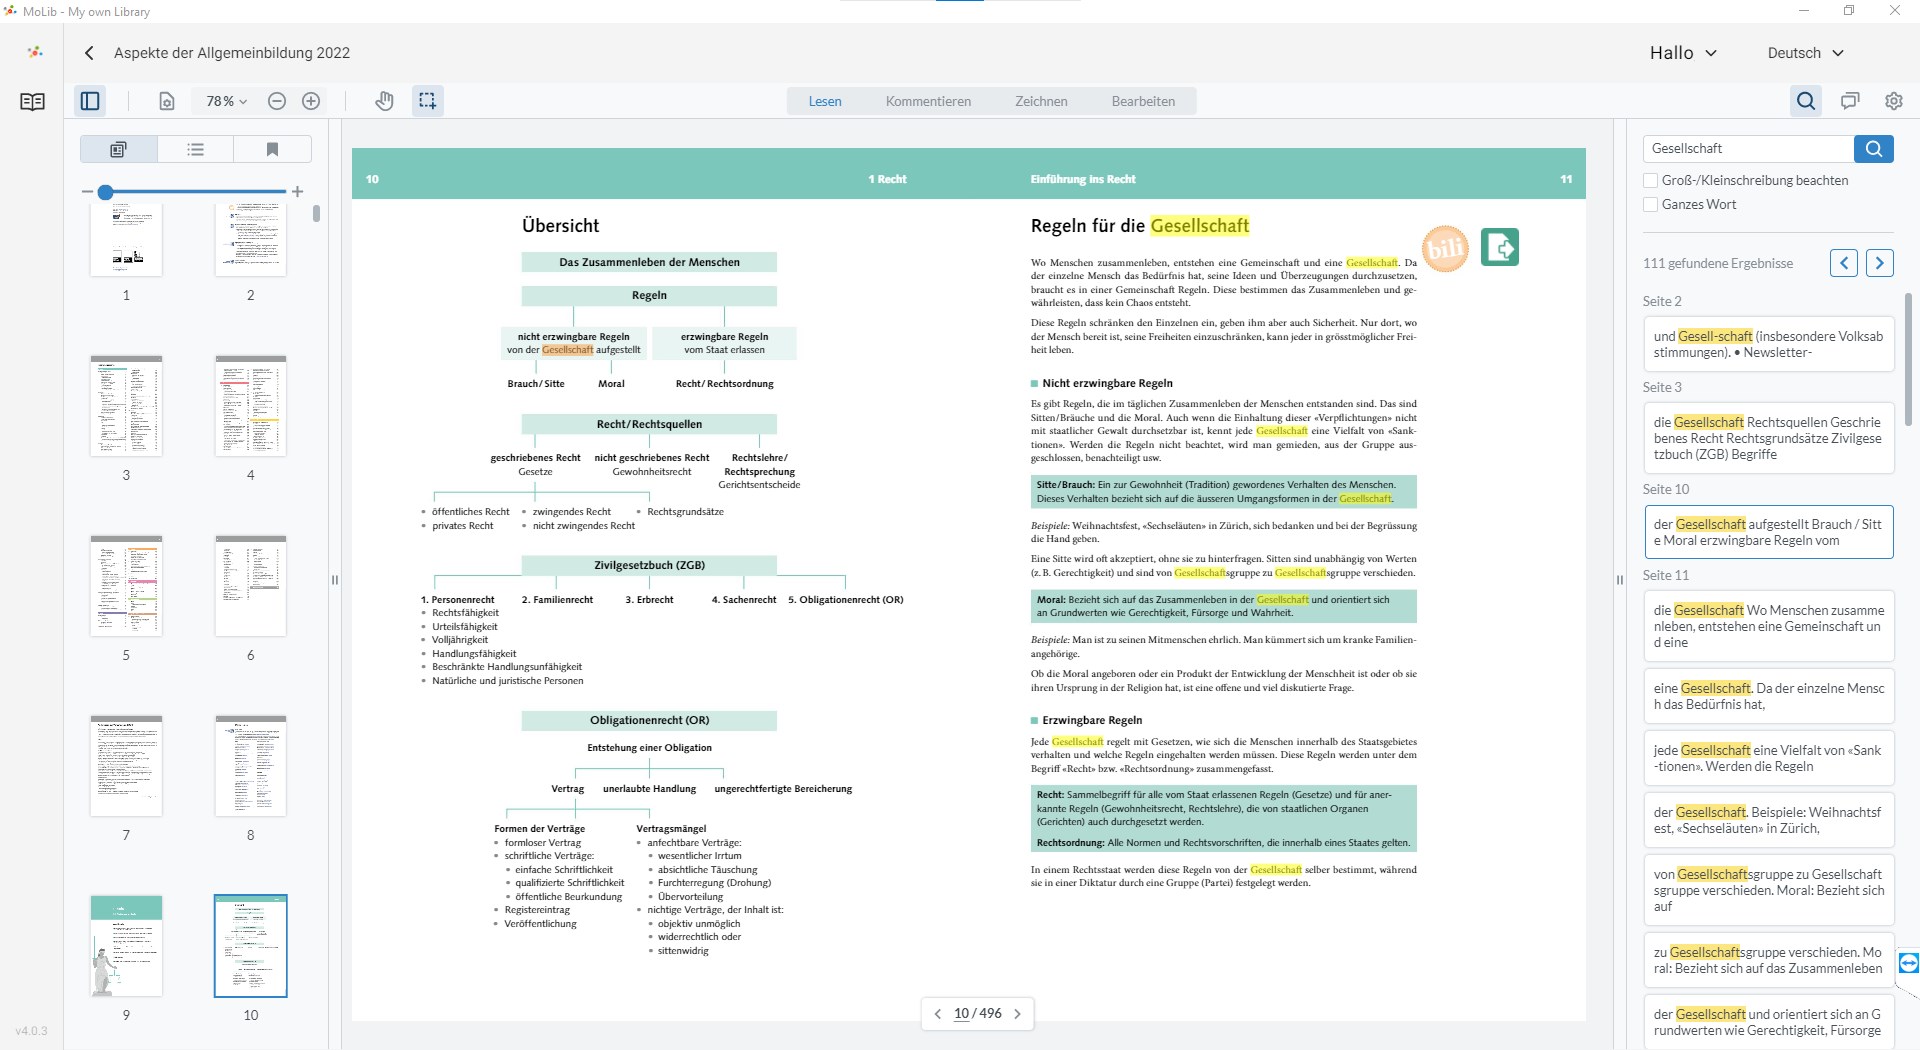
Task: Click the thumbnail panel scrollbar
Action: click(x=316, y=213)
